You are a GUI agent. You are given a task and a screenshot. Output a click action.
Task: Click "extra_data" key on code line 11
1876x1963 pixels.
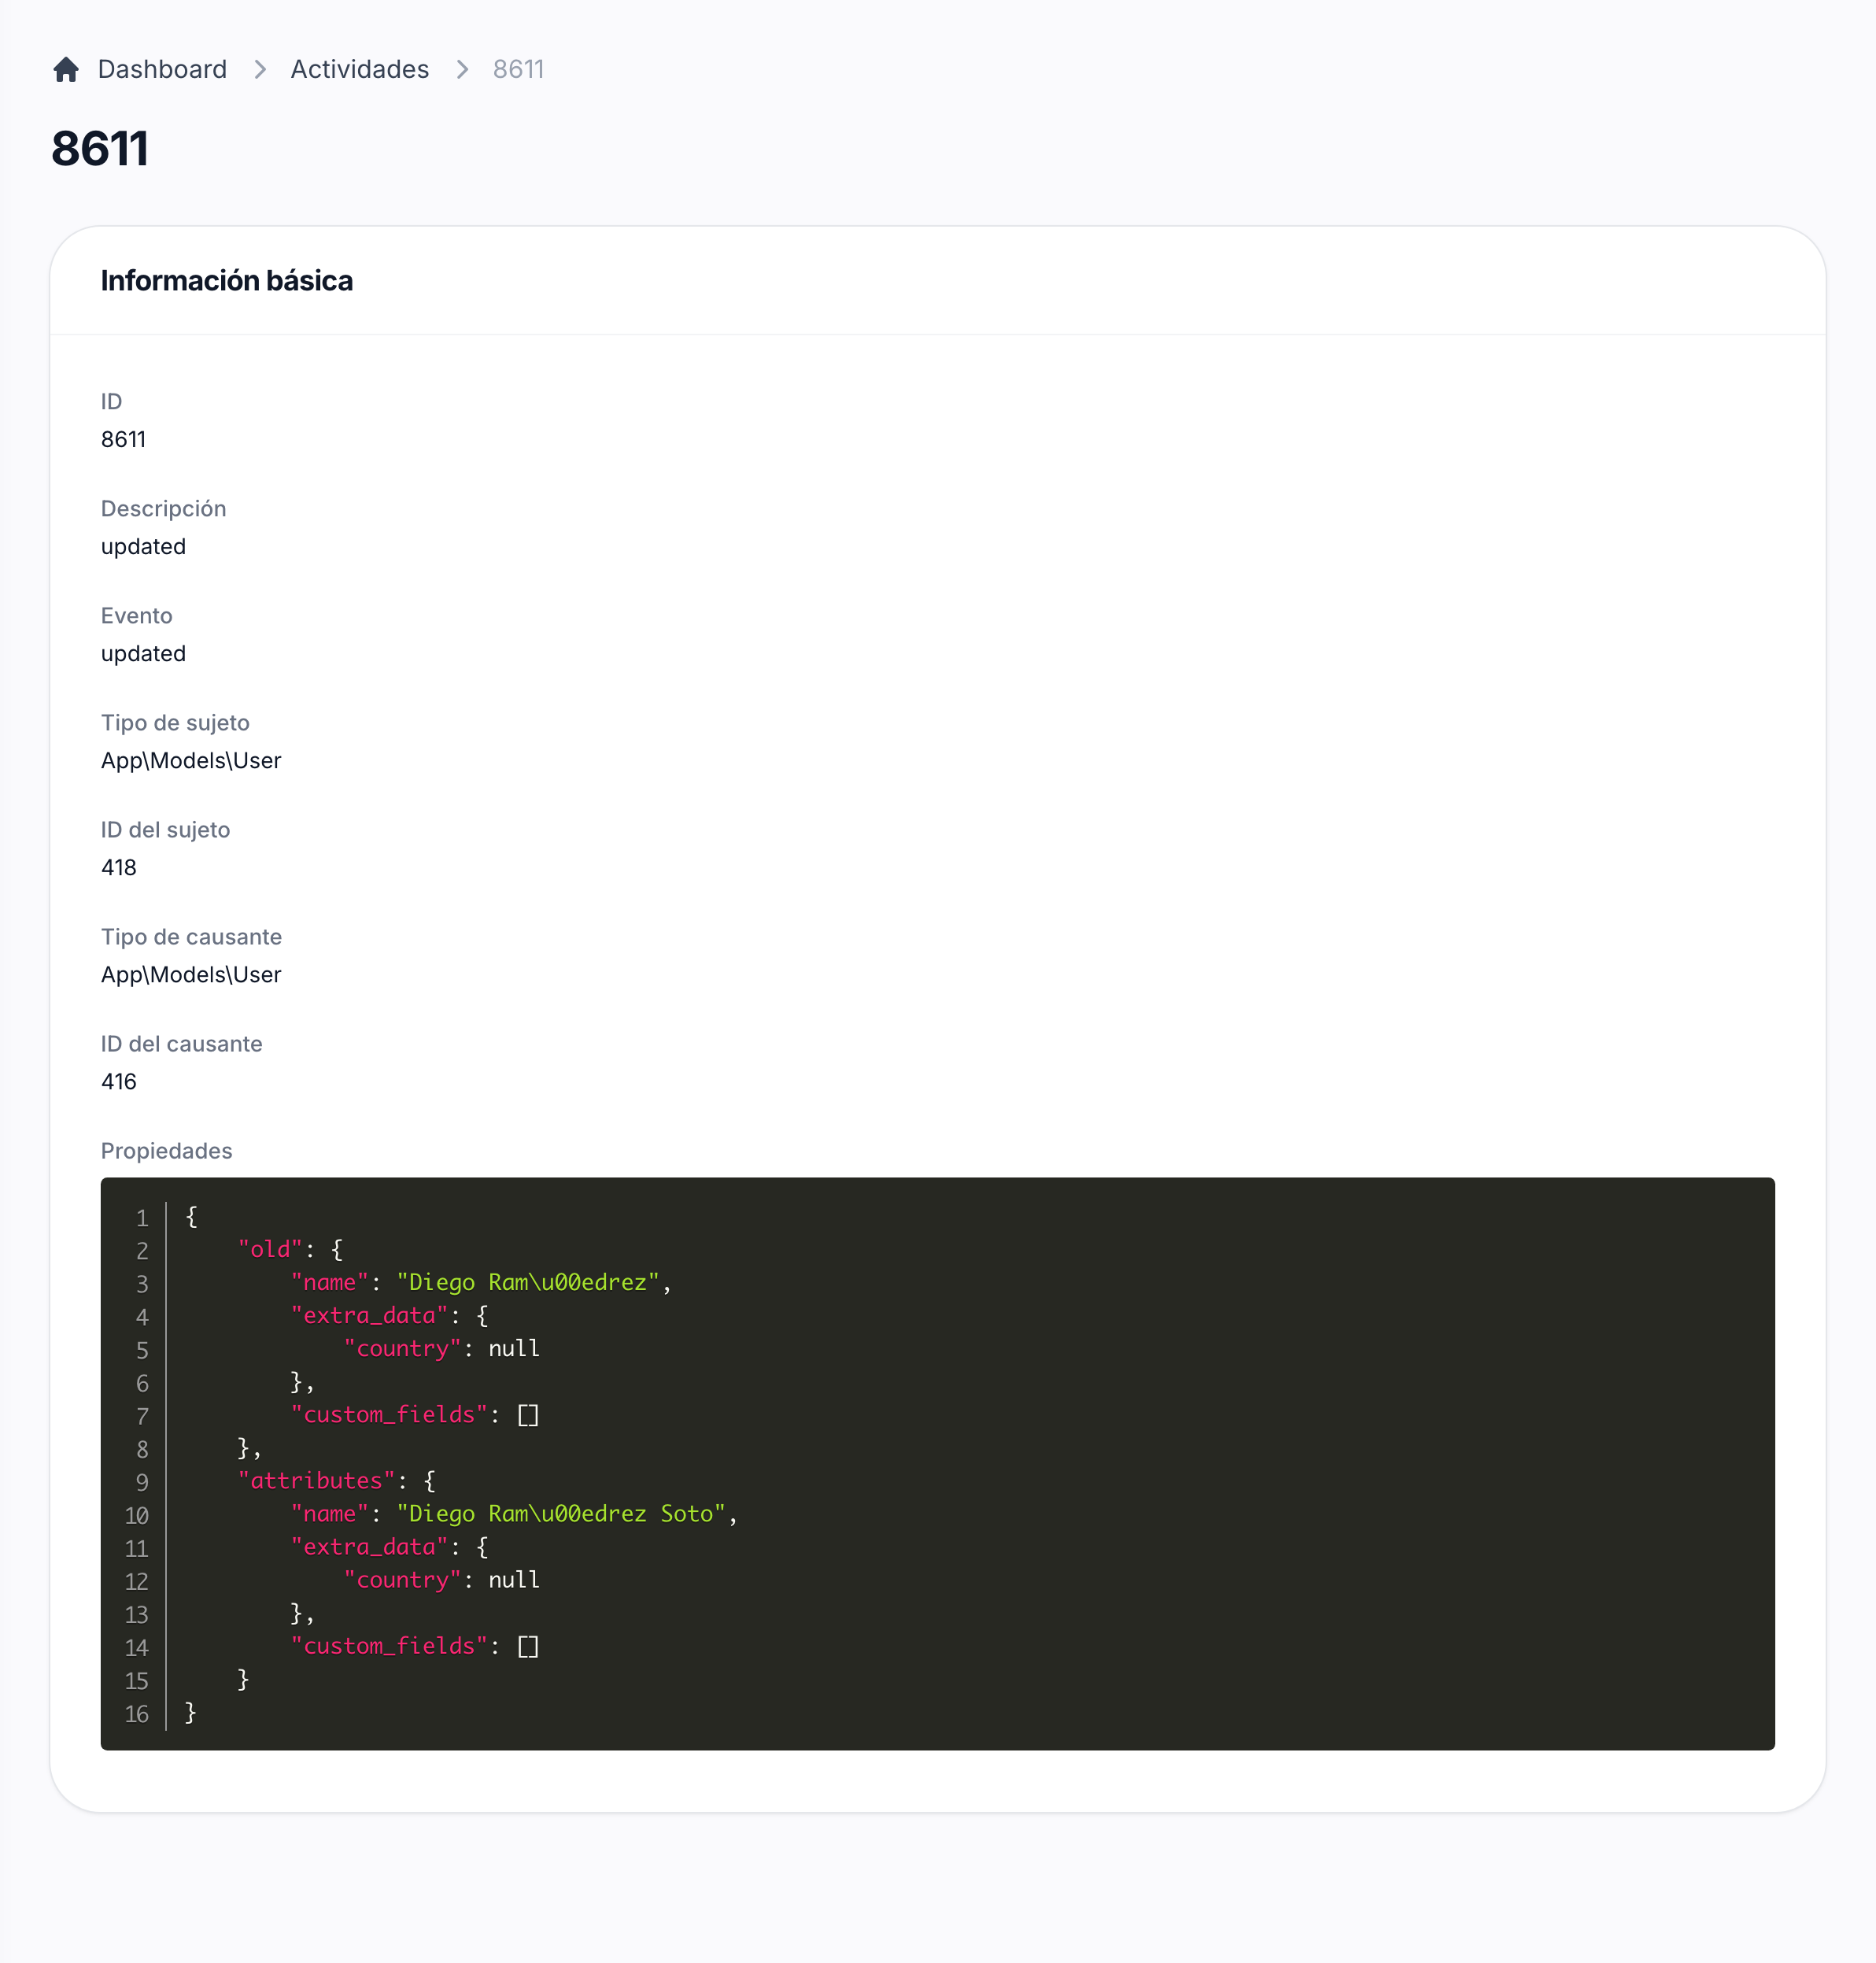tap(369, 1546)
